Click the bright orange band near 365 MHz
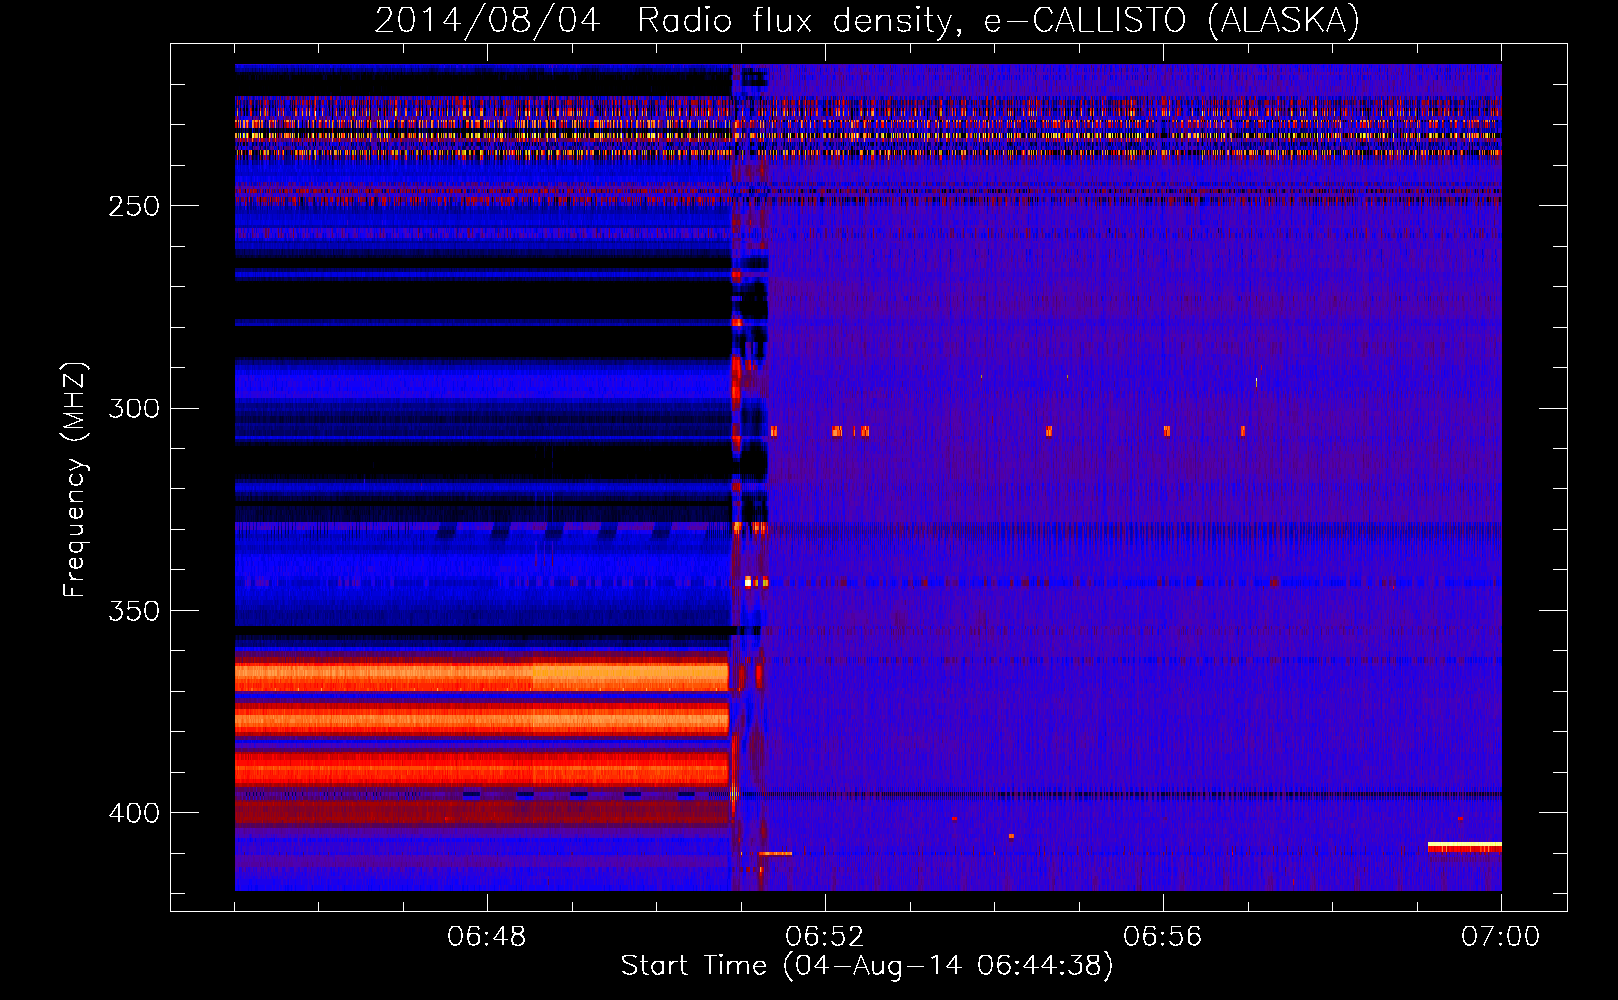 (482, 676)
